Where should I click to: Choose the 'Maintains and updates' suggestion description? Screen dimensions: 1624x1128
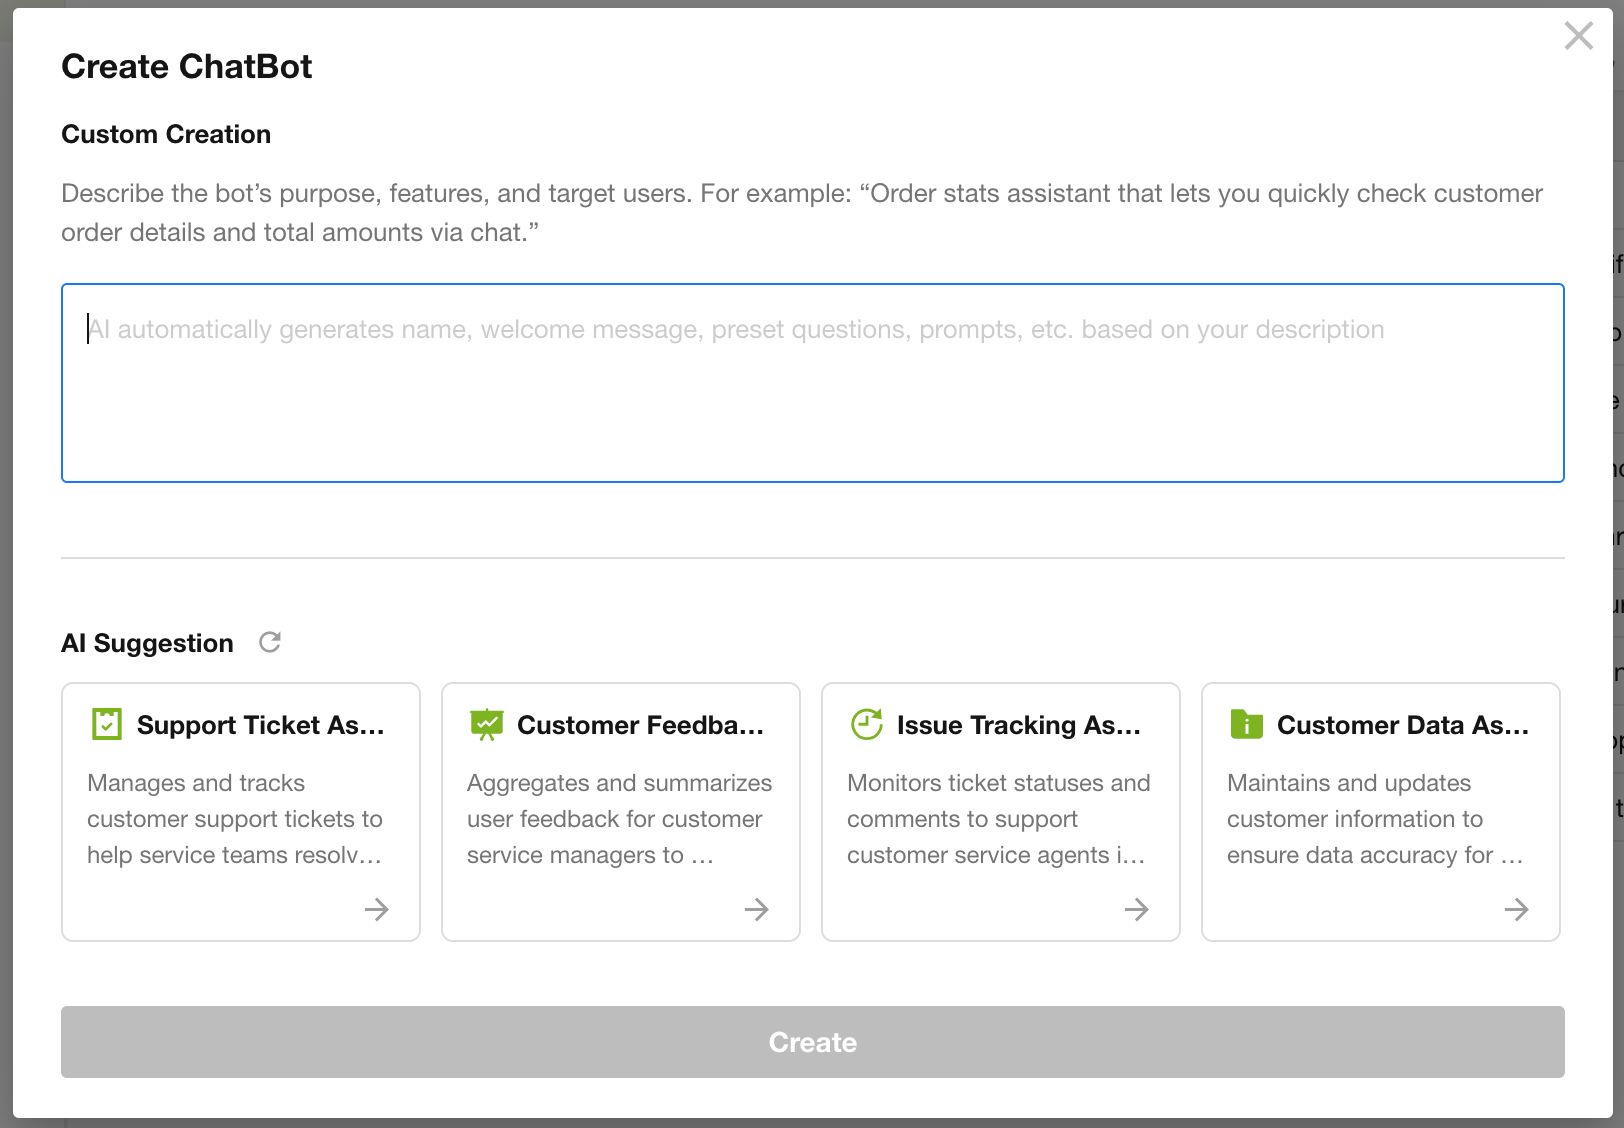tap(1375, 819)
